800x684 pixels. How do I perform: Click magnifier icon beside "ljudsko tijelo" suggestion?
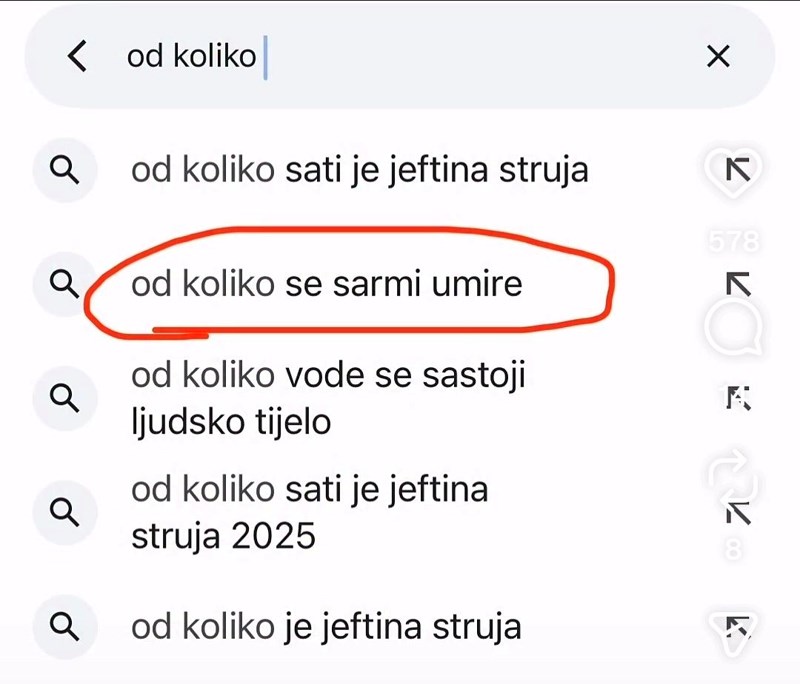pos(65,399)
